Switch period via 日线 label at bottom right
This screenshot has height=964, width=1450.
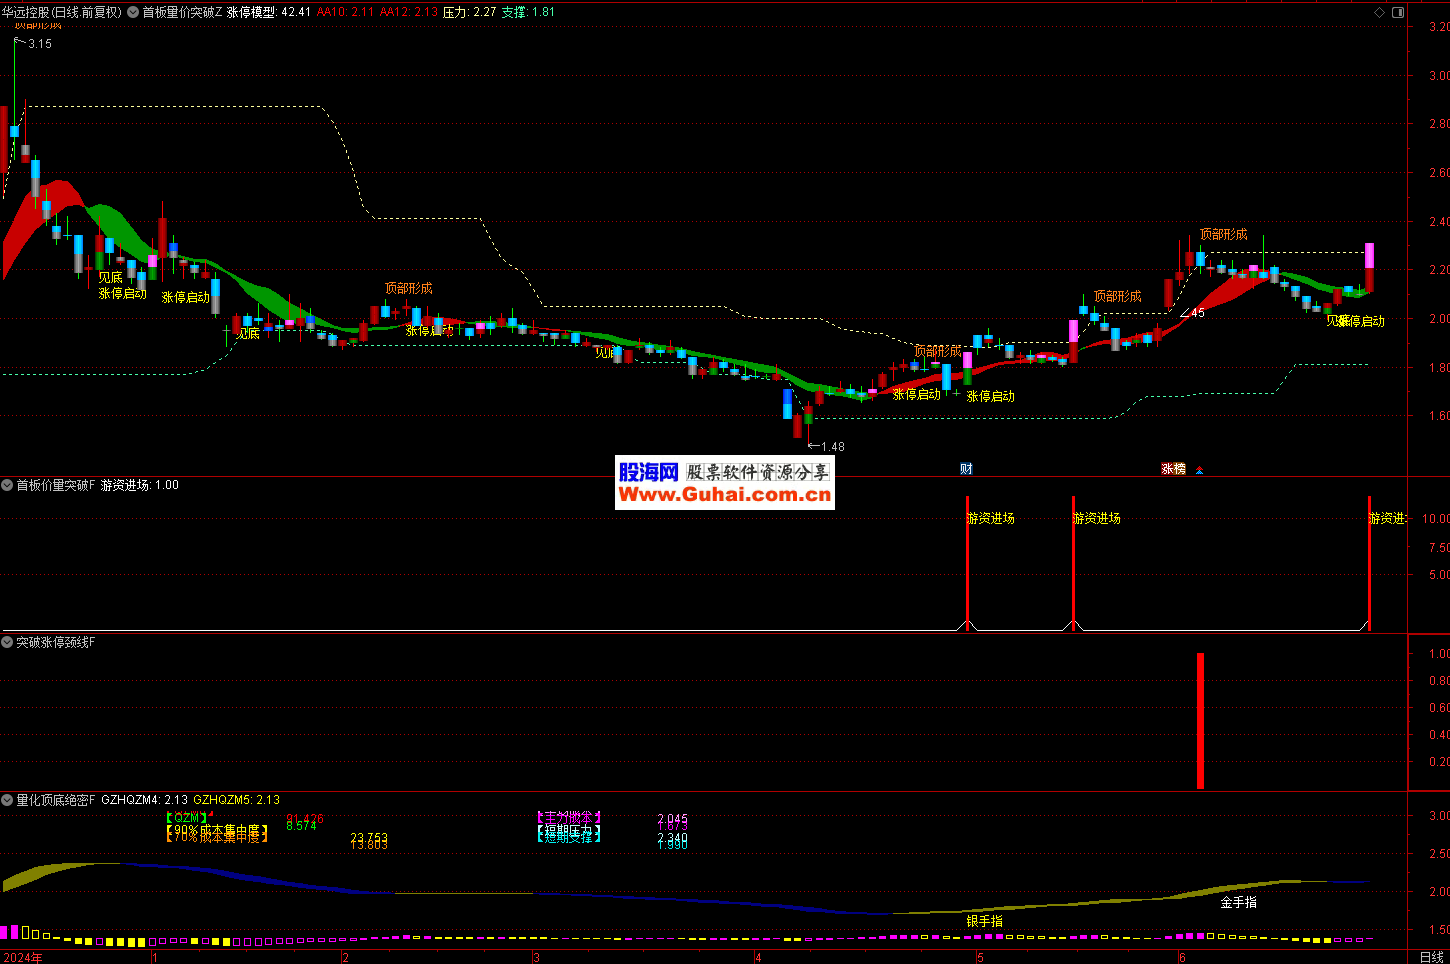pyautogui.click(x=1432, y=957)
